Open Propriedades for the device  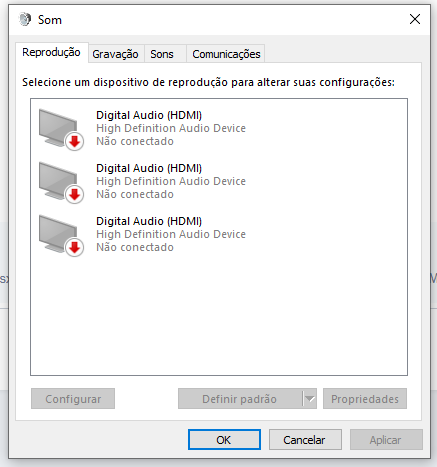(x=365, y=398)
